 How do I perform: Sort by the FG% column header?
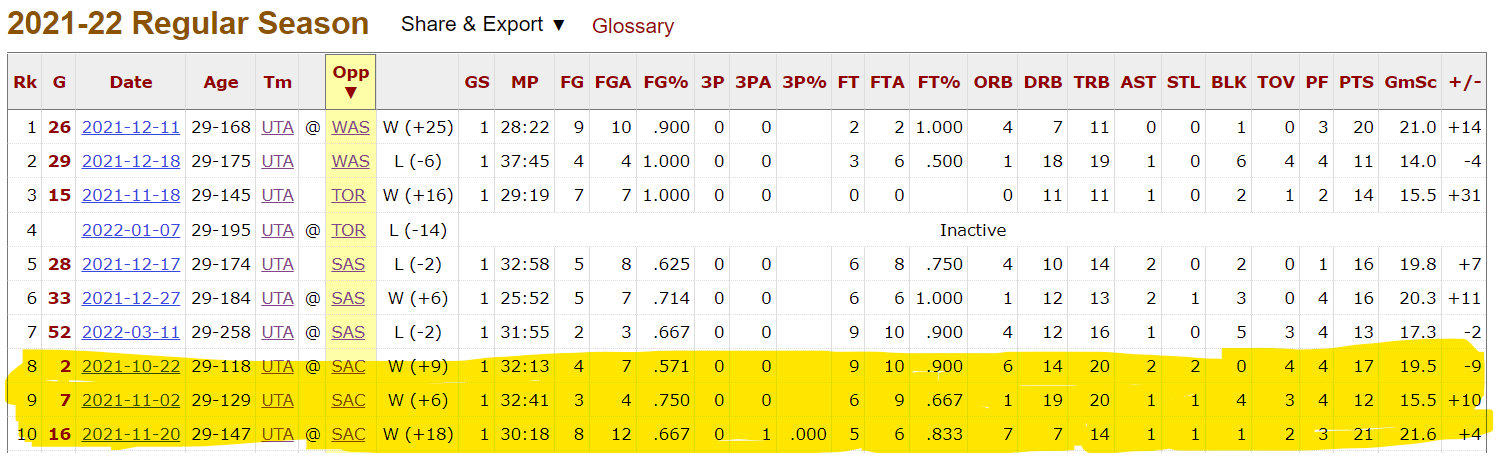click(x=665, y=82)
